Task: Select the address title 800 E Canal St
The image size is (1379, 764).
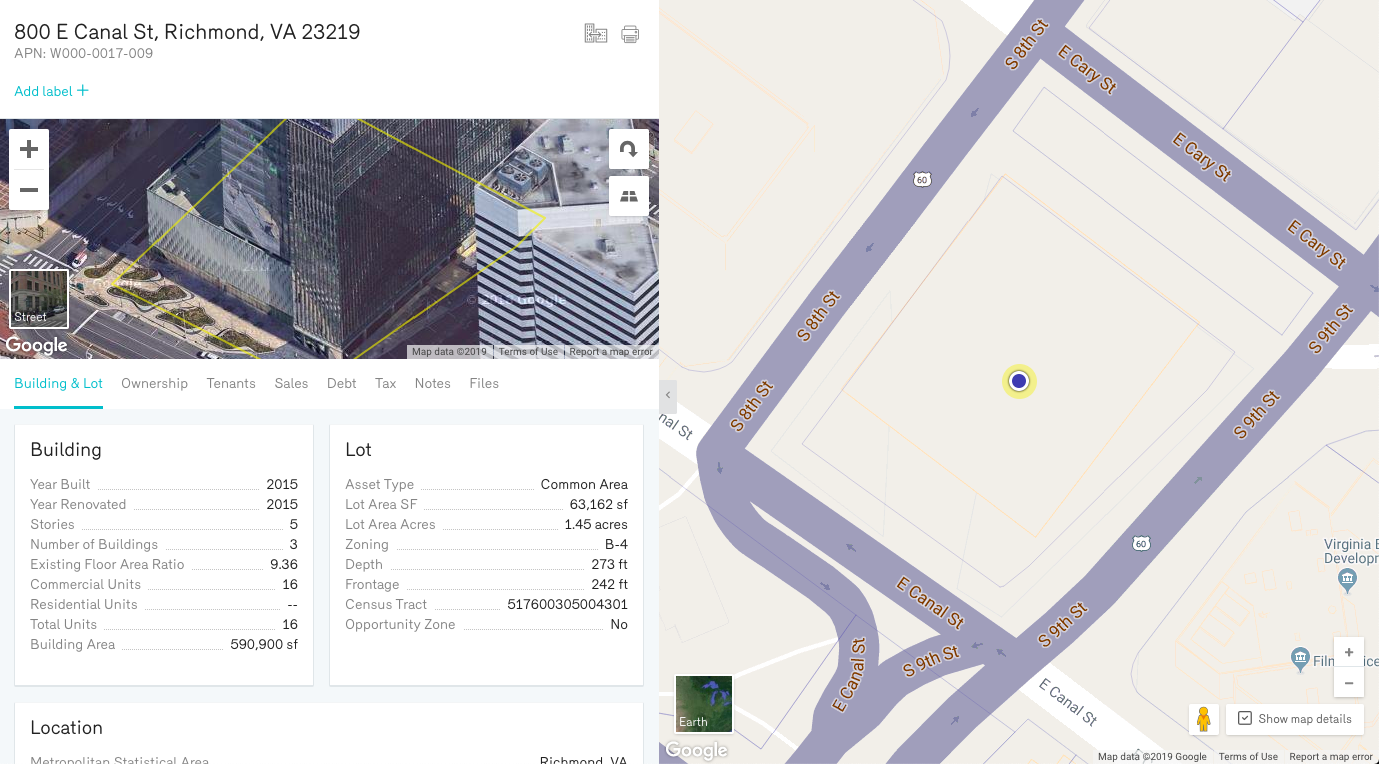Action: 187,32
